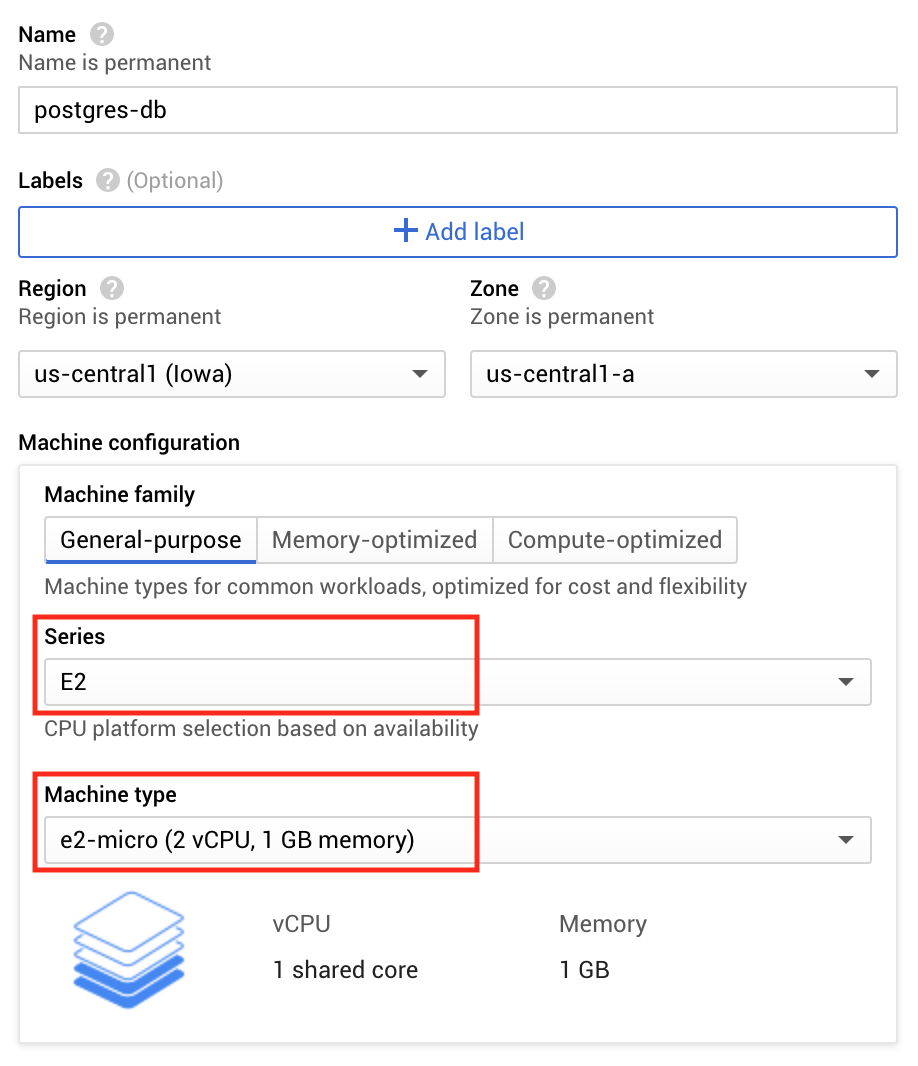The height and width of the screenshot is (1066, 918).
Task: Open the Zone help question mark
Action: pos(543,288)
